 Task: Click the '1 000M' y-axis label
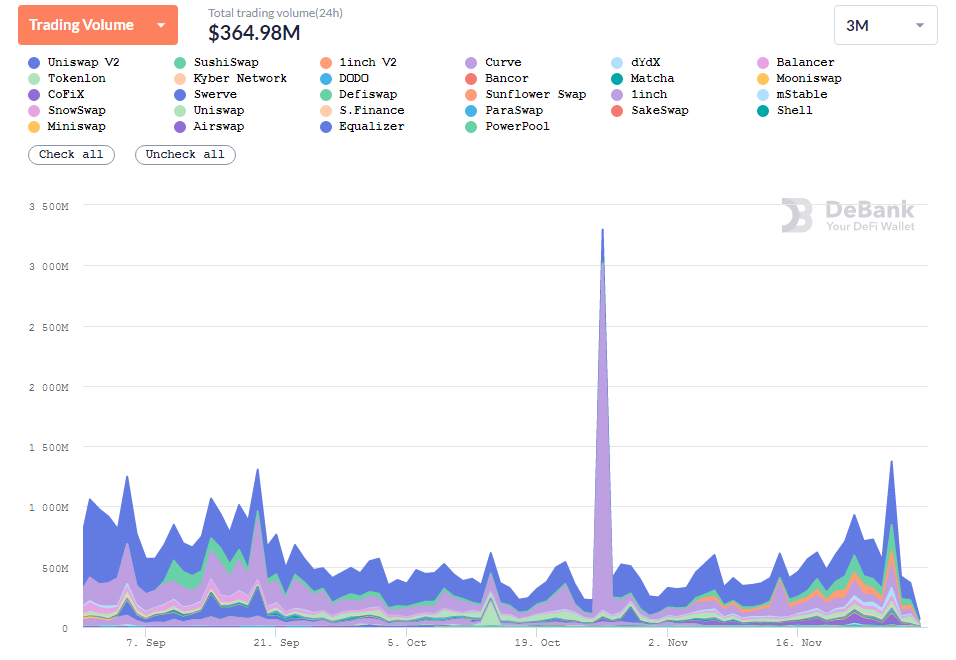(49, 507)
